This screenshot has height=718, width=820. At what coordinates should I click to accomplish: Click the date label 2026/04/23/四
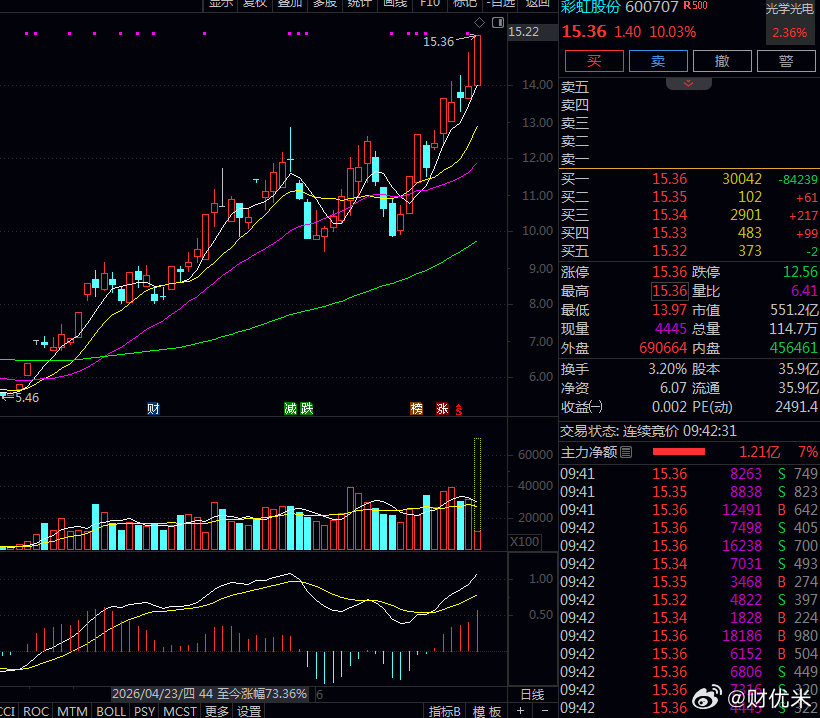pyautogui.click(x=153, y=694)
